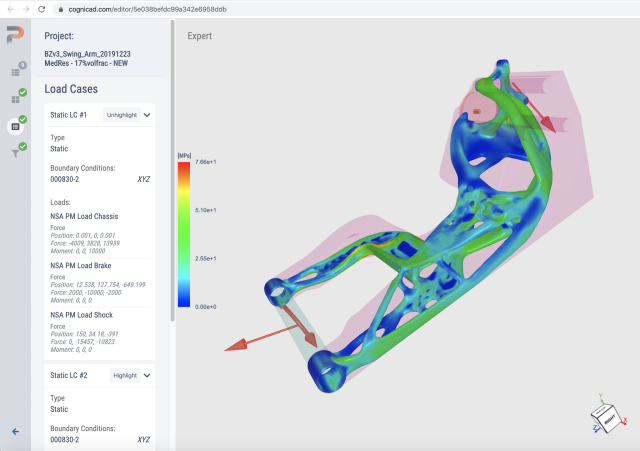Screen dimensions: 640x451
Task: Collapse Static LC #2 with chevron
Action: [148, 375]
